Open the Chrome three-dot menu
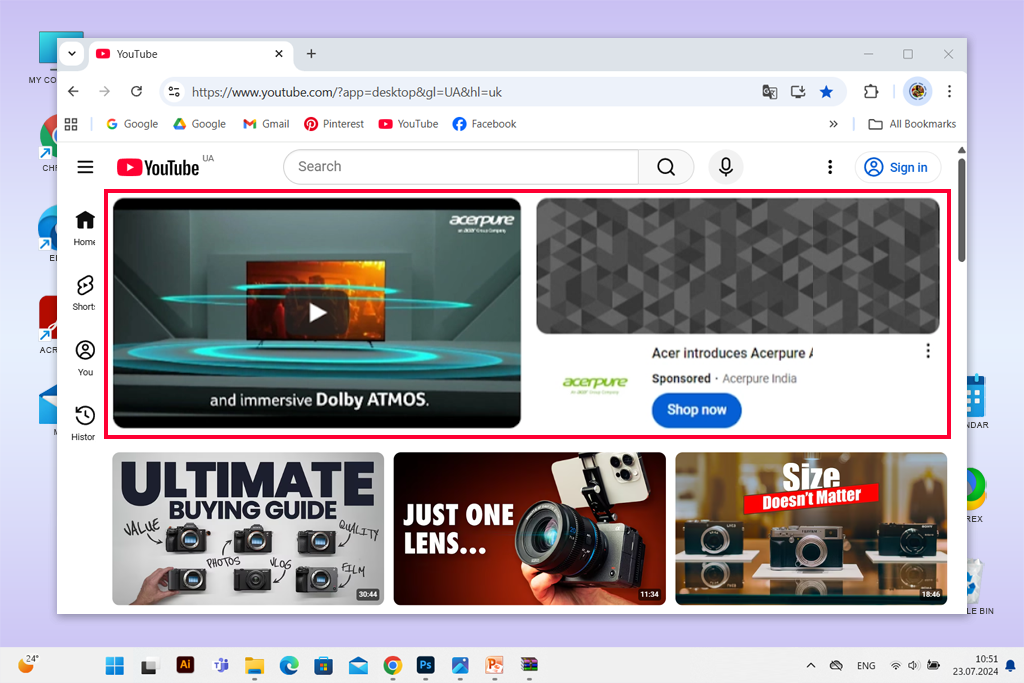Screen dimensions: 1024x683 pyautogui.click(x=950, y=91)
